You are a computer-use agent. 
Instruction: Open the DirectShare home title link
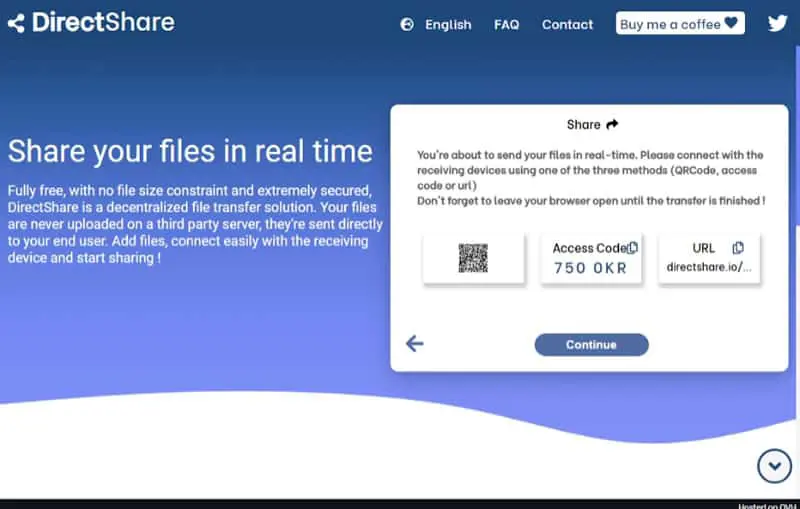click(x=104, y=22)
